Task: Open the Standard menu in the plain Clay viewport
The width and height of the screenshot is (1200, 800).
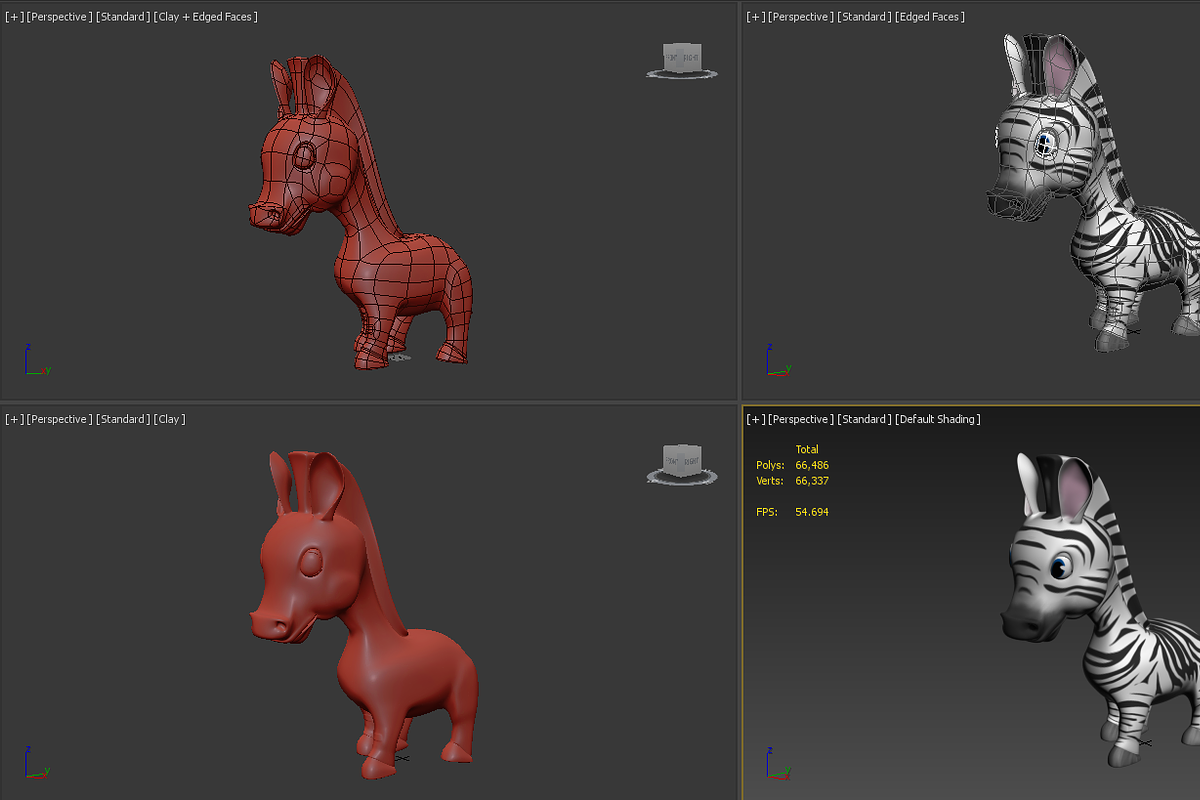Action: coord(124,419)
